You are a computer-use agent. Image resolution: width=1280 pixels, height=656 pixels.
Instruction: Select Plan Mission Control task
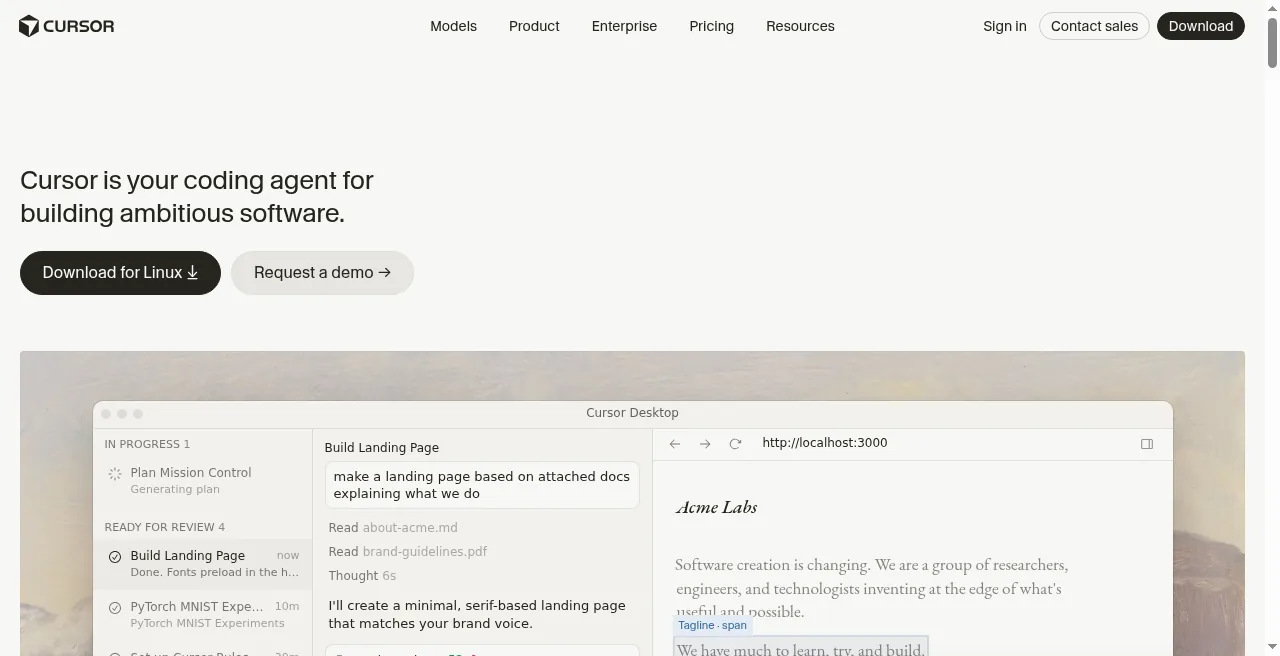click(x=203, y=480)
